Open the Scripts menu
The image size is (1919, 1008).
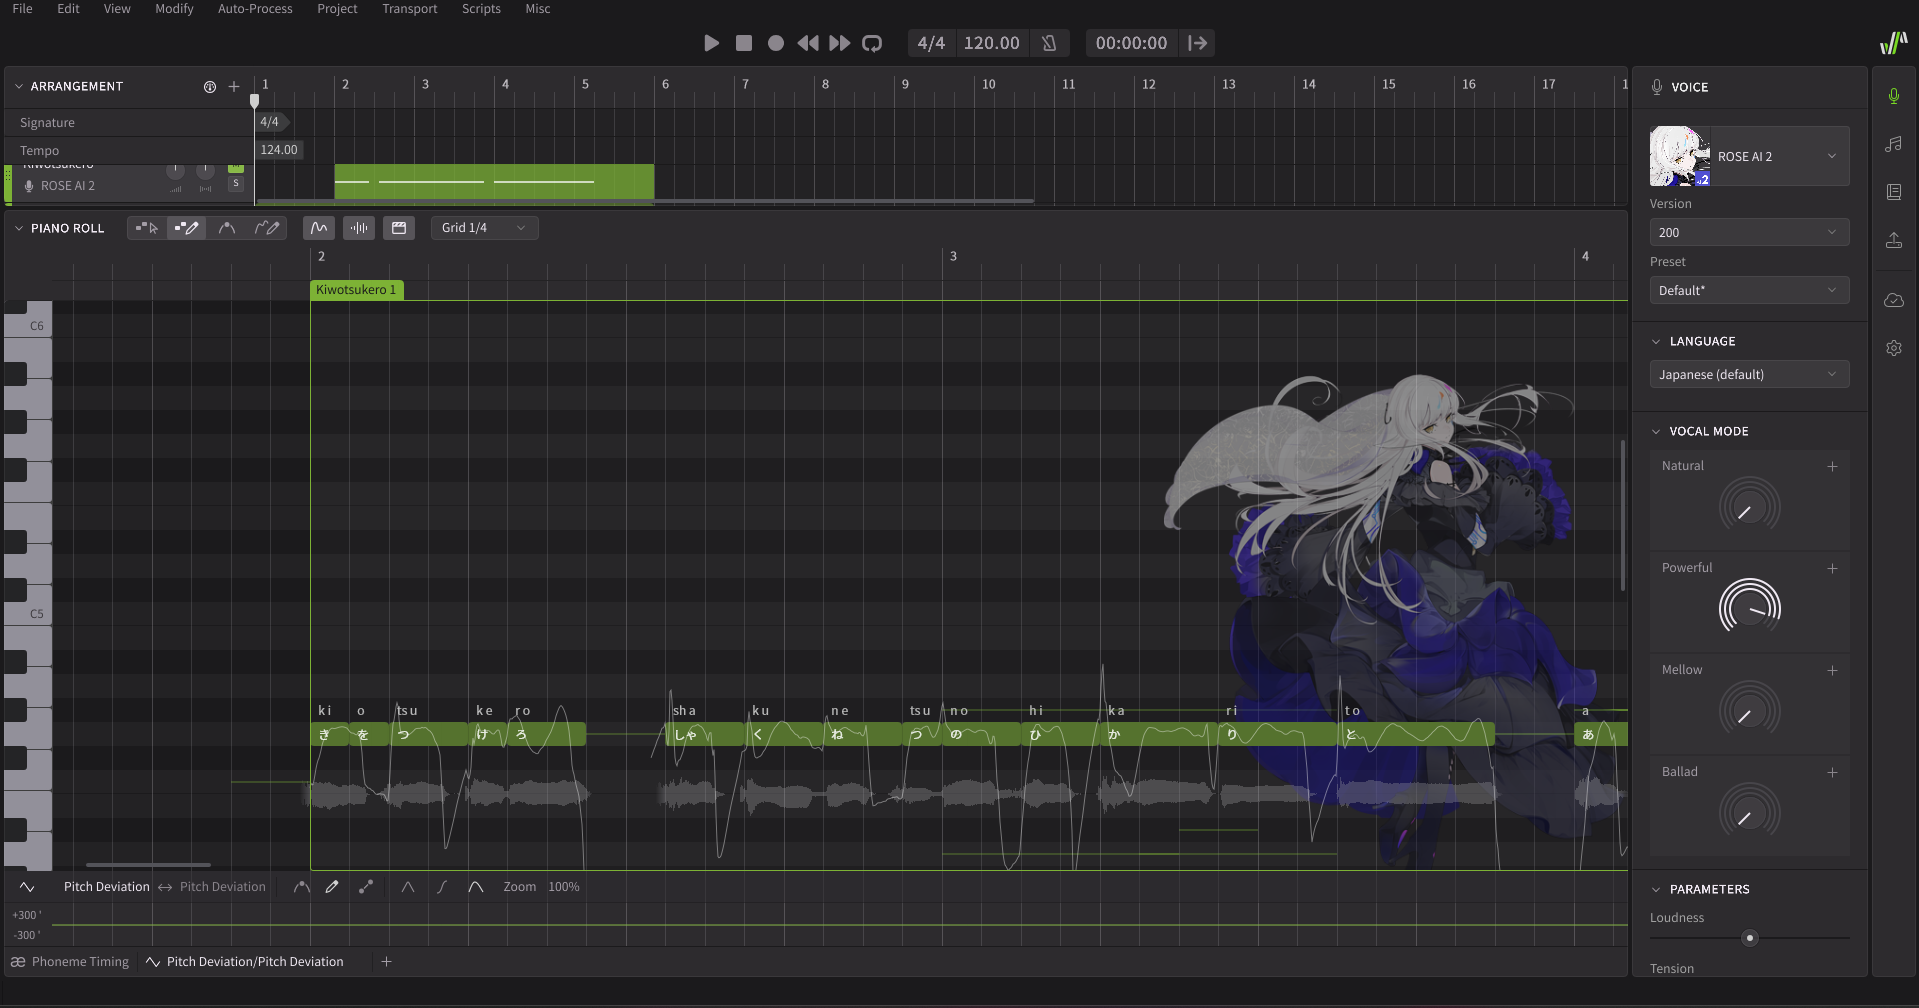(481, 8)
